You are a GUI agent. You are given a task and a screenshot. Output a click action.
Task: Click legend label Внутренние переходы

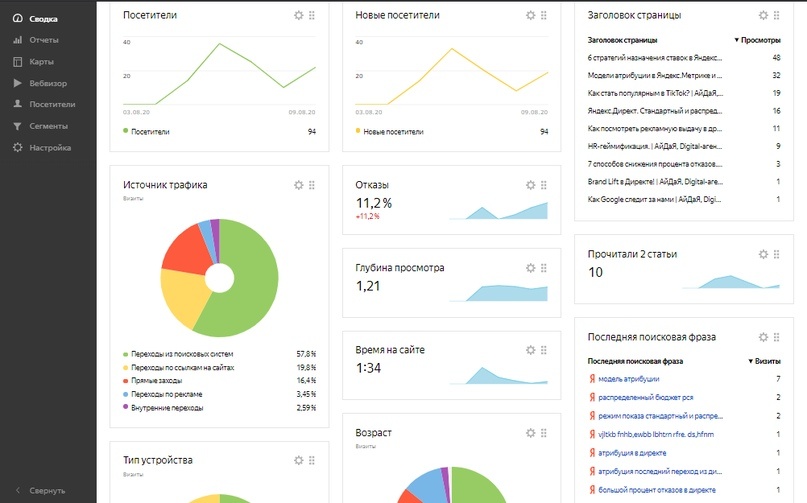(167, 408)
